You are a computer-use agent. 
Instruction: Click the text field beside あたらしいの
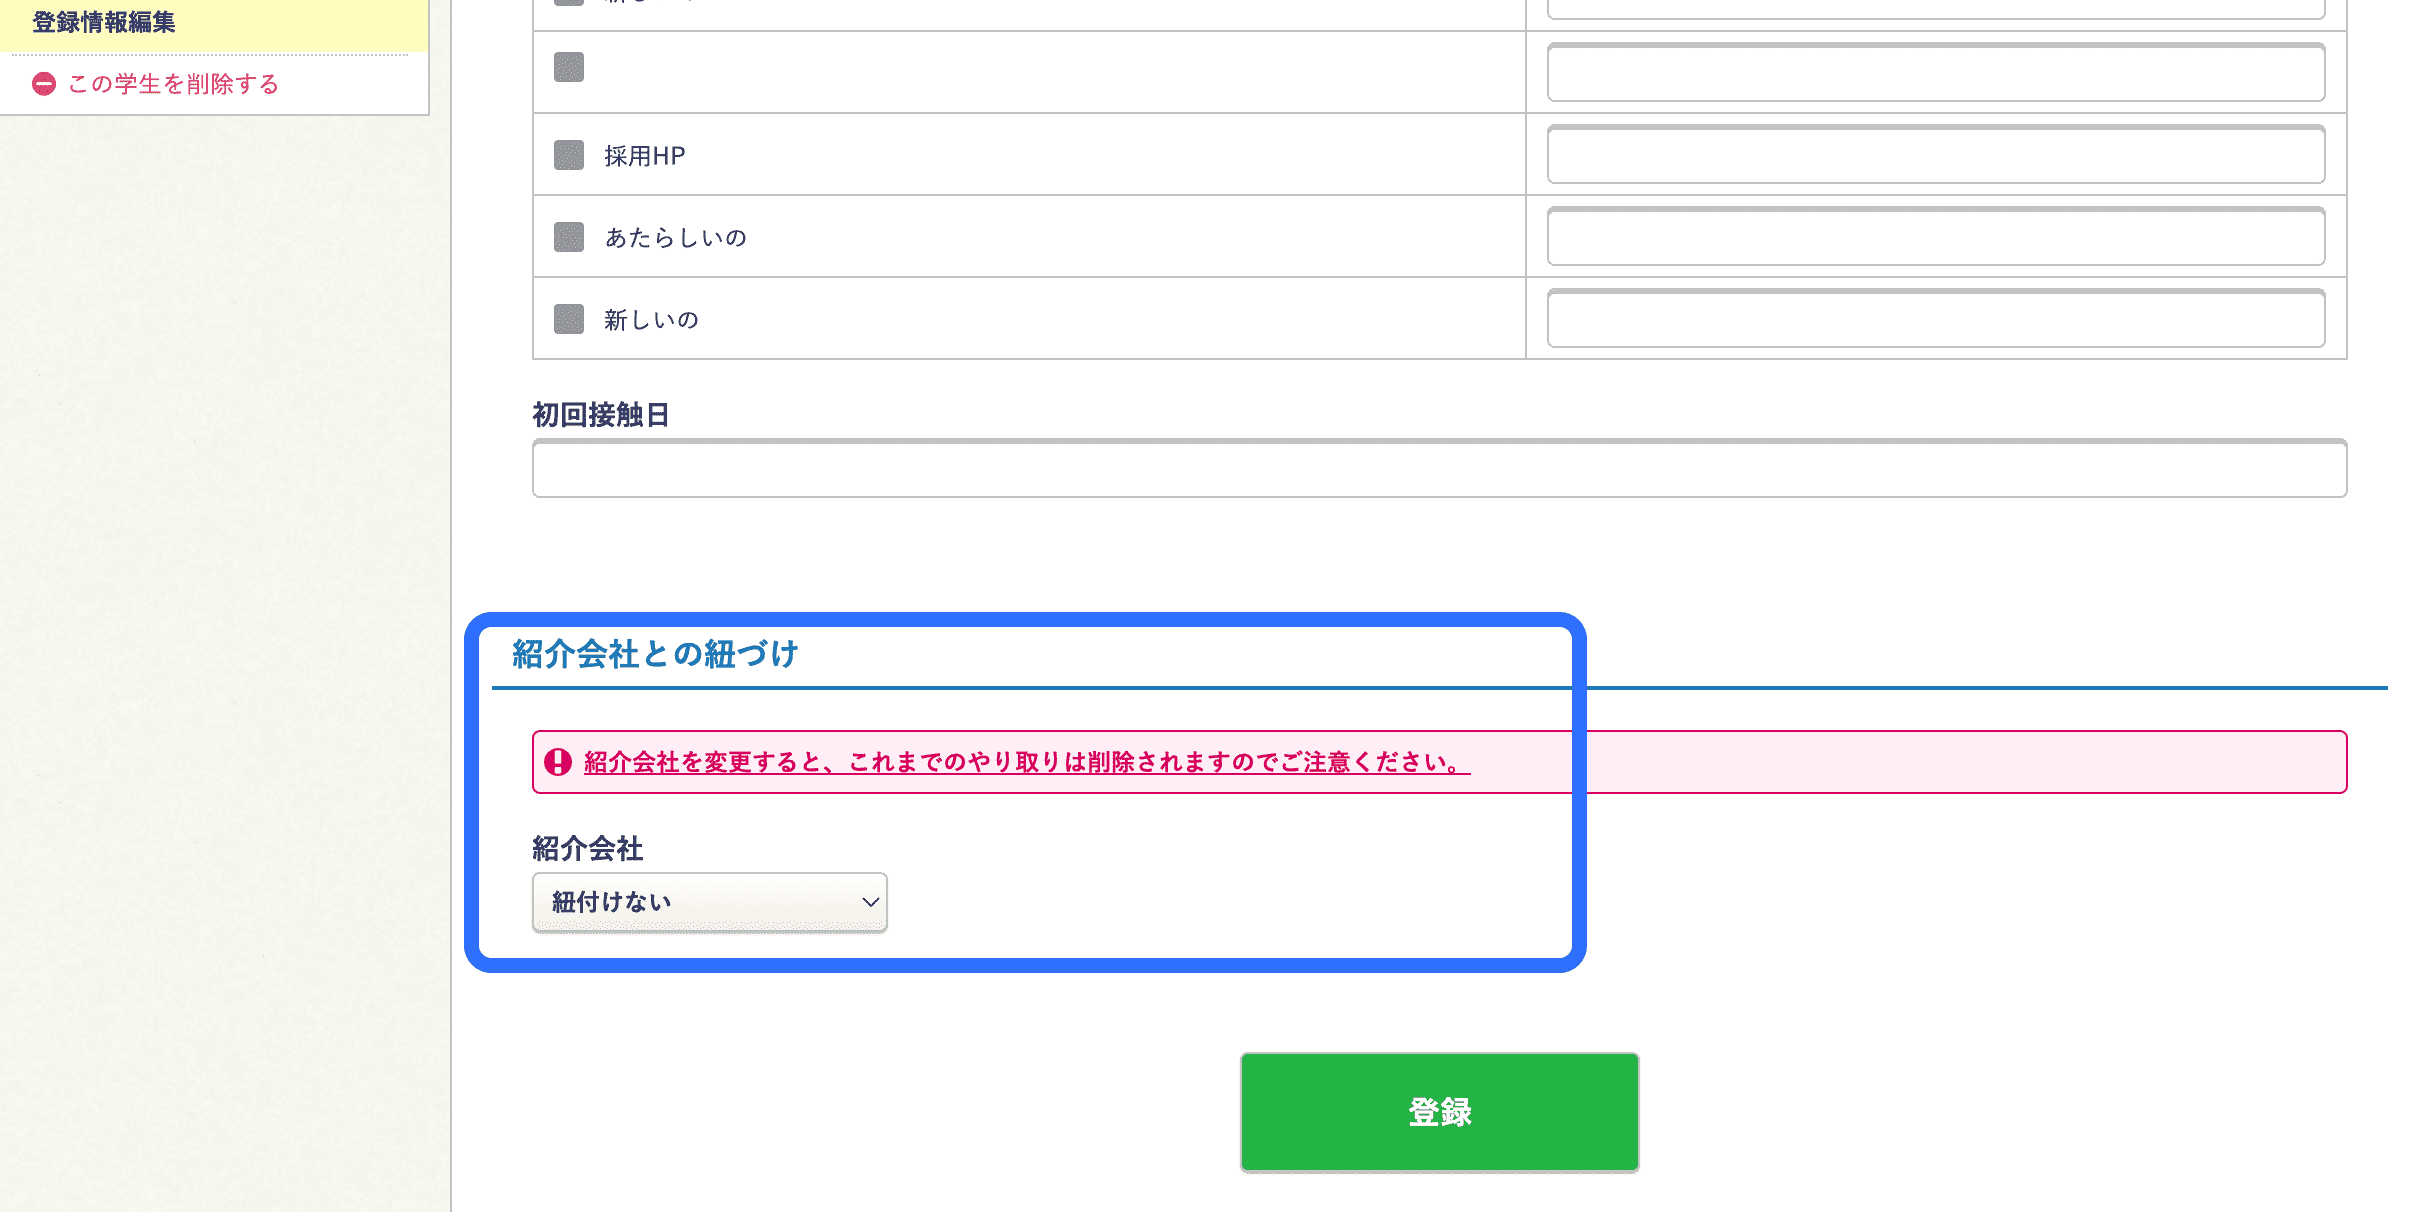click(x=1935, y=237)
